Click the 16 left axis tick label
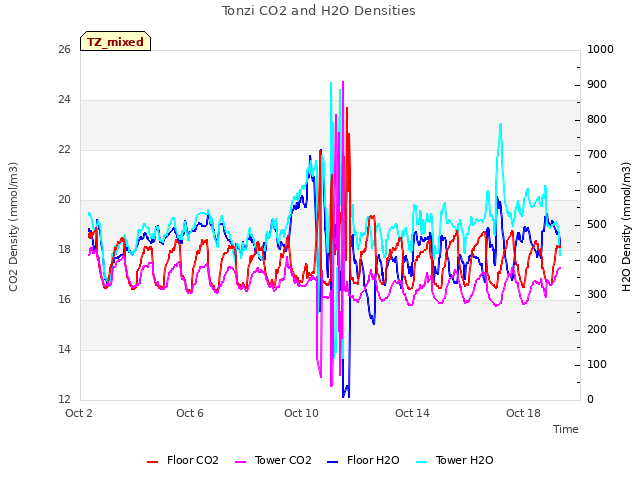 coord(64,300)
